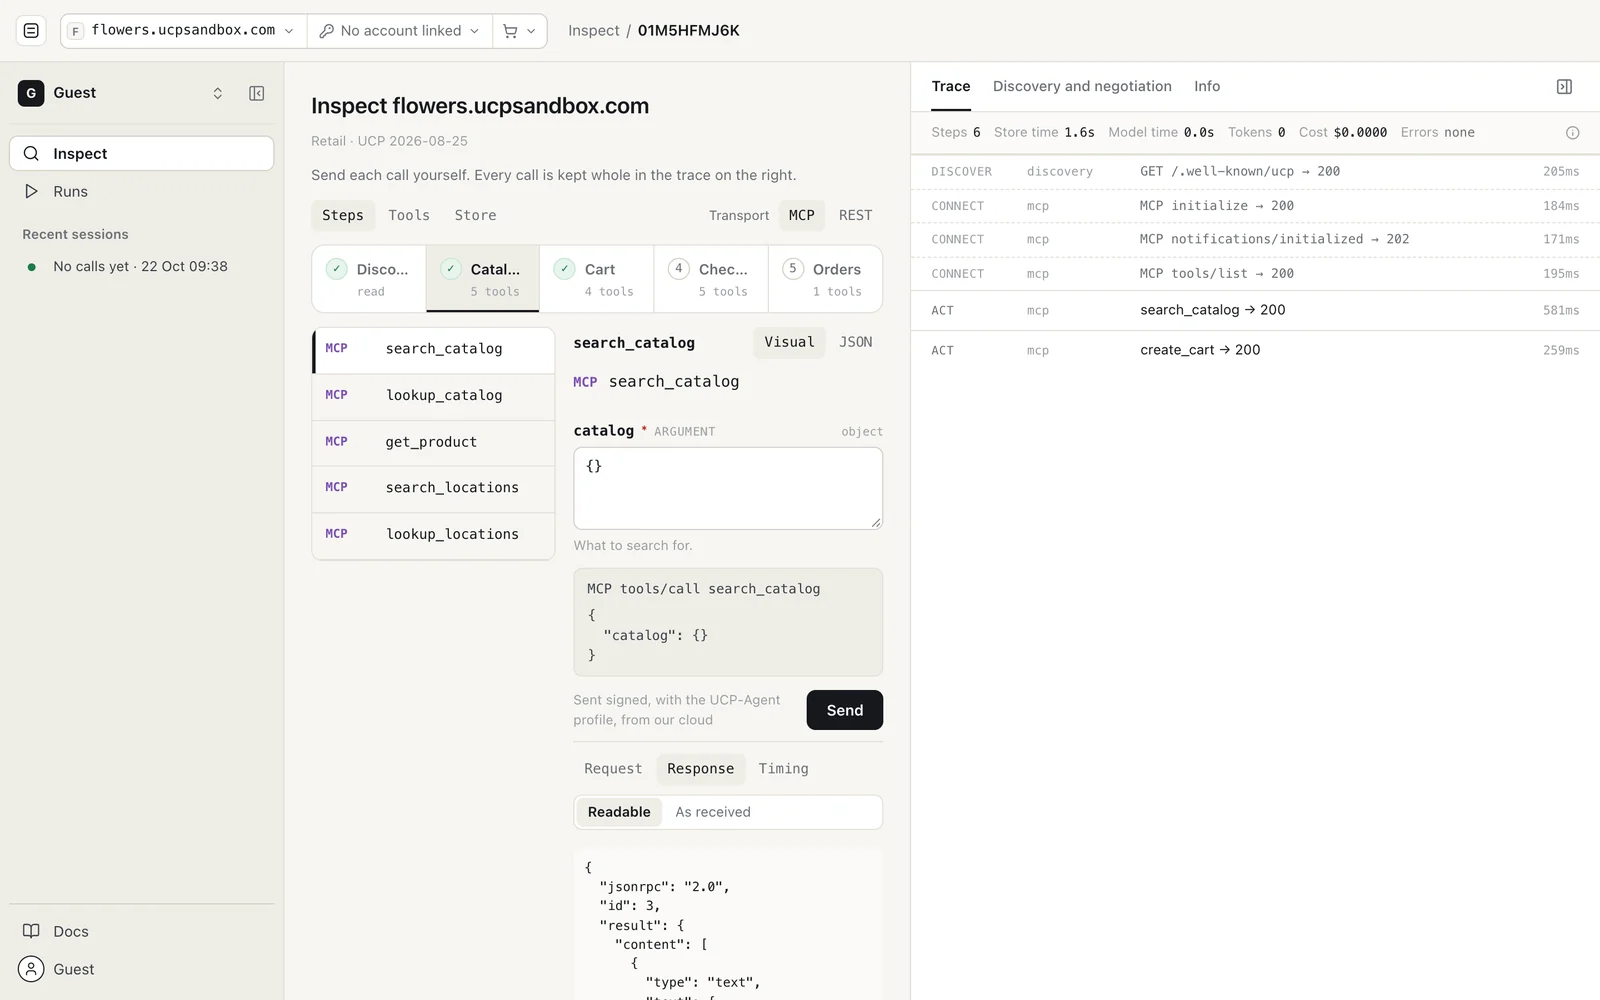Select the Orders step with 1 tools
This screenshot has width=1600, height=1000.
point(826,279)
